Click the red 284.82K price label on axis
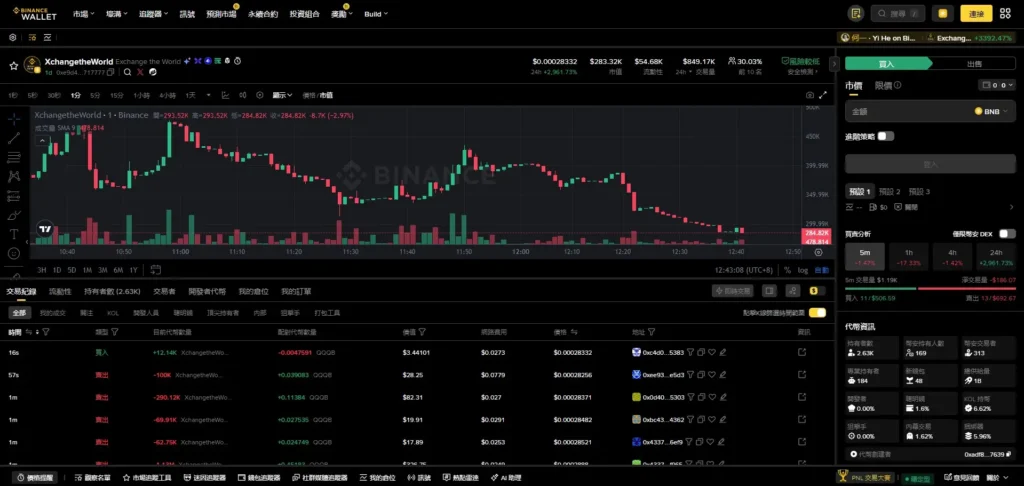The width and height of the screenshot is (1024, 486). coord(817,233)
